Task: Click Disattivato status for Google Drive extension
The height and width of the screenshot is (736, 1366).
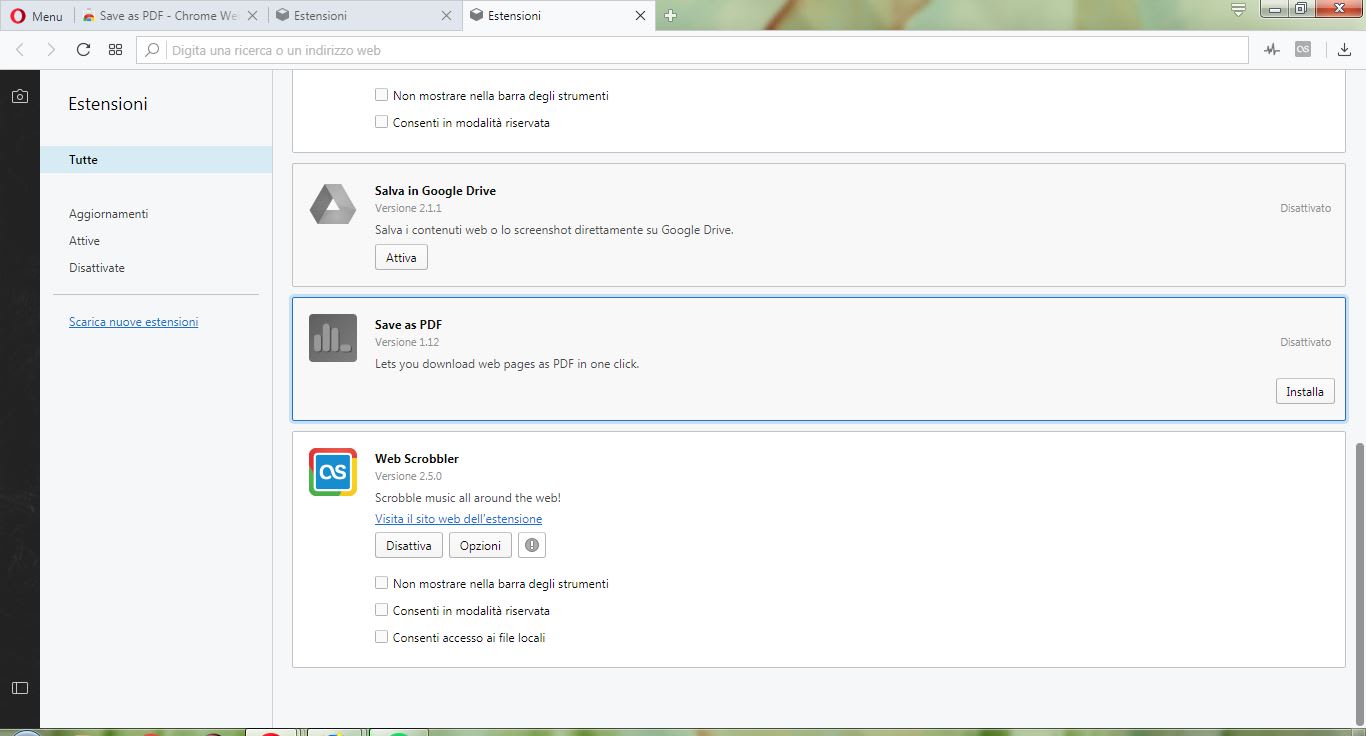Action: point(1305,208)
